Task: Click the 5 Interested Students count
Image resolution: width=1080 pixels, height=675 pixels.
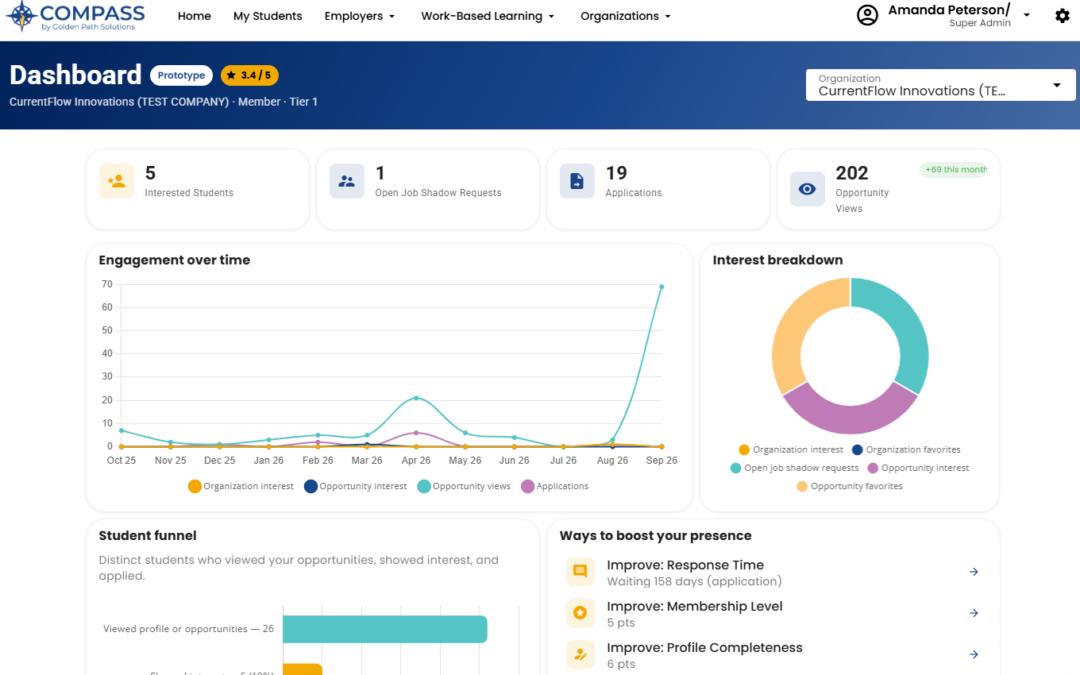Action: point(150,173)
